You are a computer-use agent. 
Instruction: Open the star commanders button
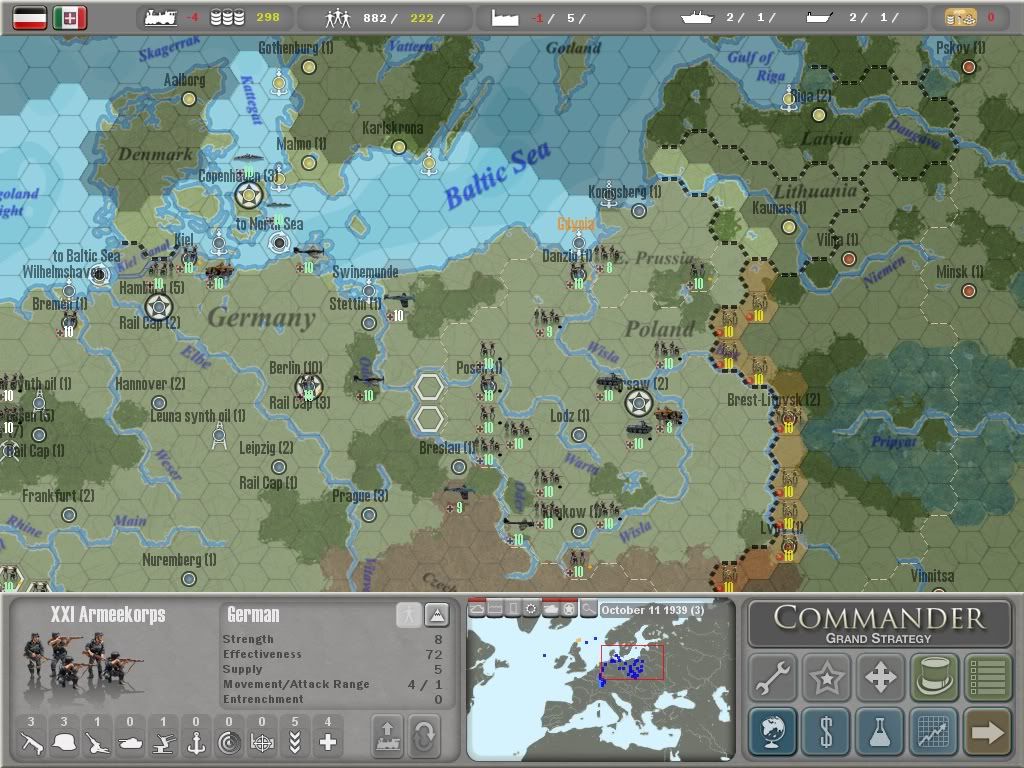[x=826, y=677]
